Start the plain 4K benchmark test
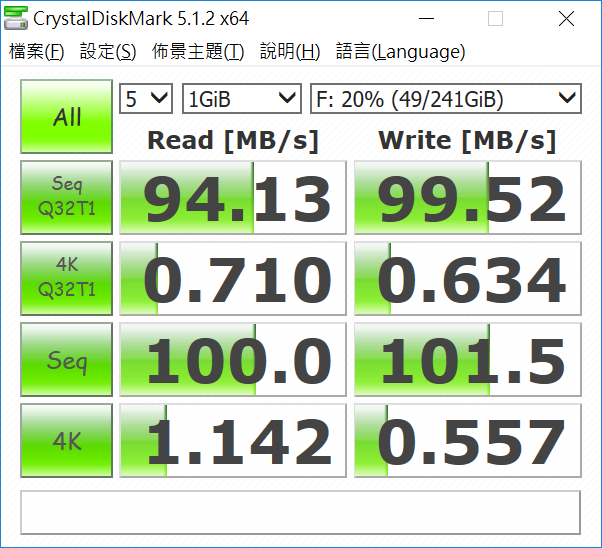The image size is (602, 548). pyautogui.click(x=66, y=440)
